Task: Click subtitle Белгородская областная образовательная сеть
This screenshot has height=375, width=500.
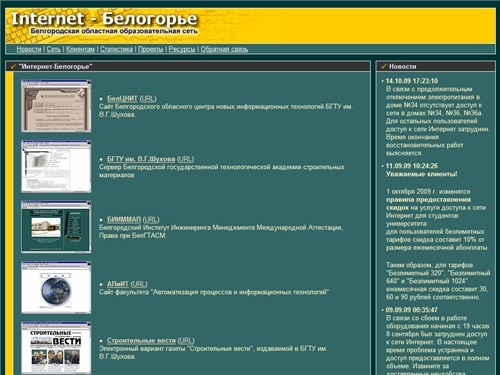Action: pyautogui.click(x=114, y=31)
